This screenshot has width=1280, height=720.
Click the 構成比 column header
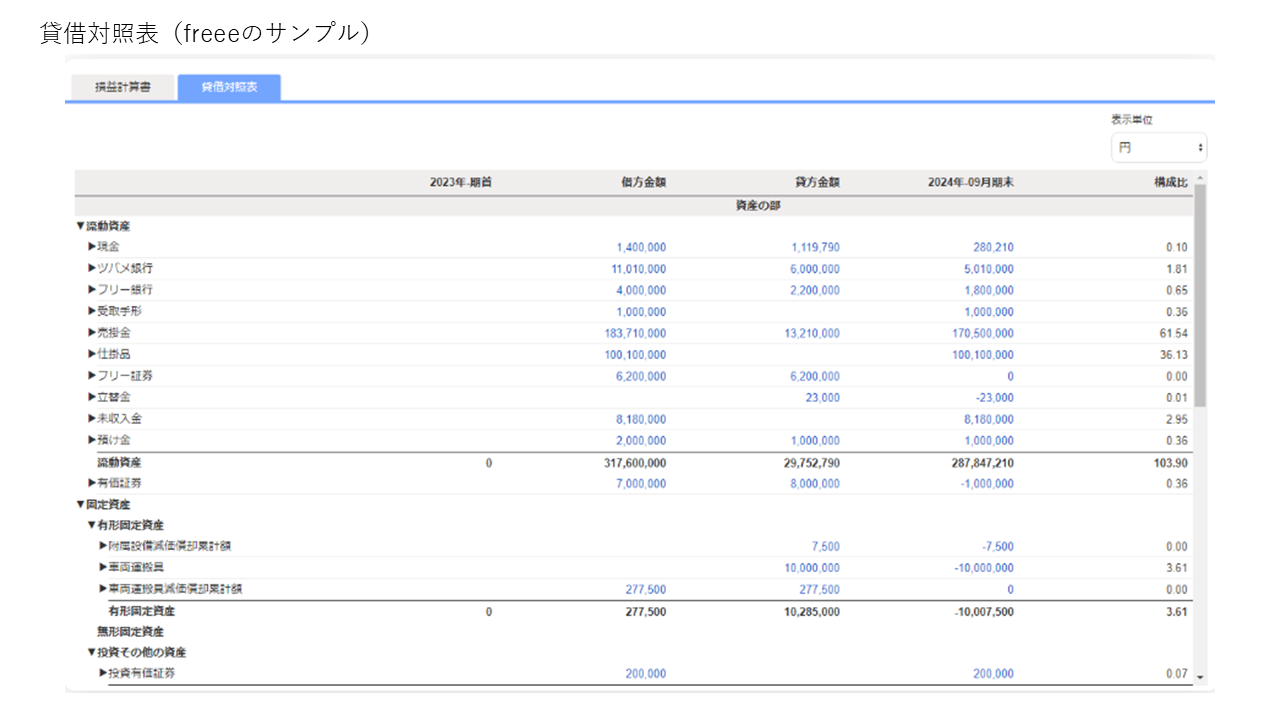tap(1170, 183)
